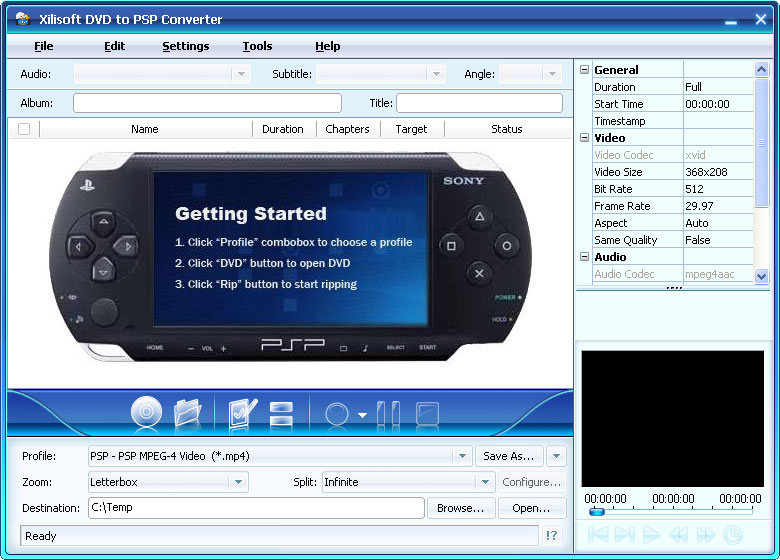
Task: Open the Split Infinite dropdown
Action: point(485,482)
